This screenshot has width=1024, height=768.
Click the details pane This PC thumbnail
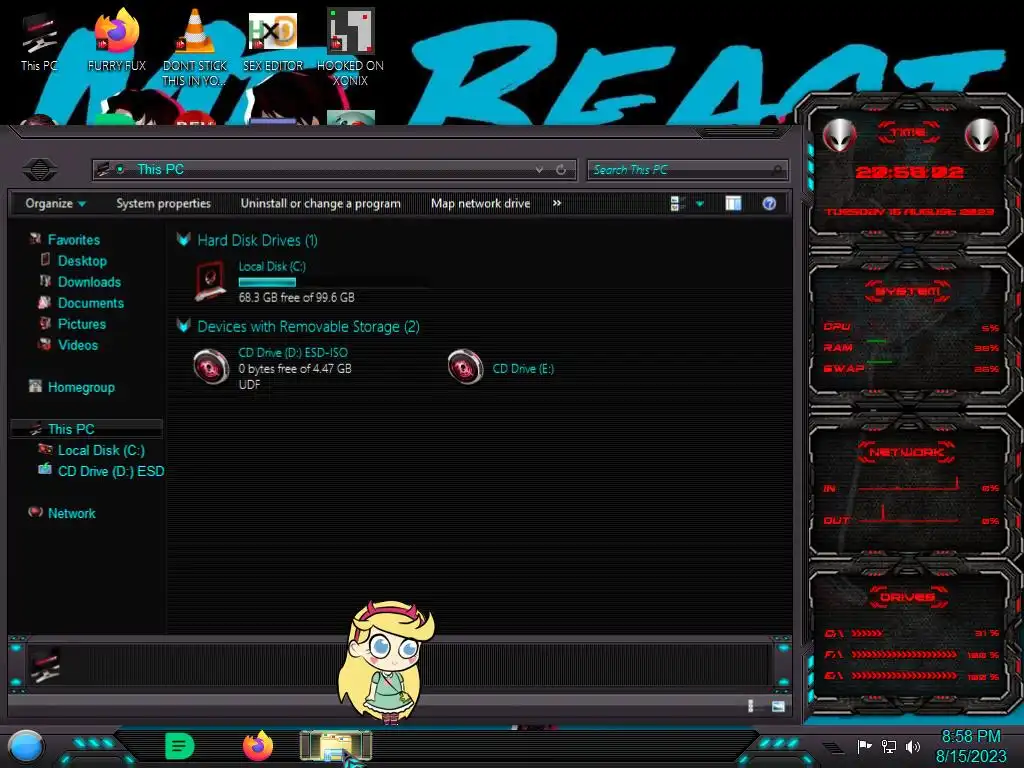coord(44,665)
